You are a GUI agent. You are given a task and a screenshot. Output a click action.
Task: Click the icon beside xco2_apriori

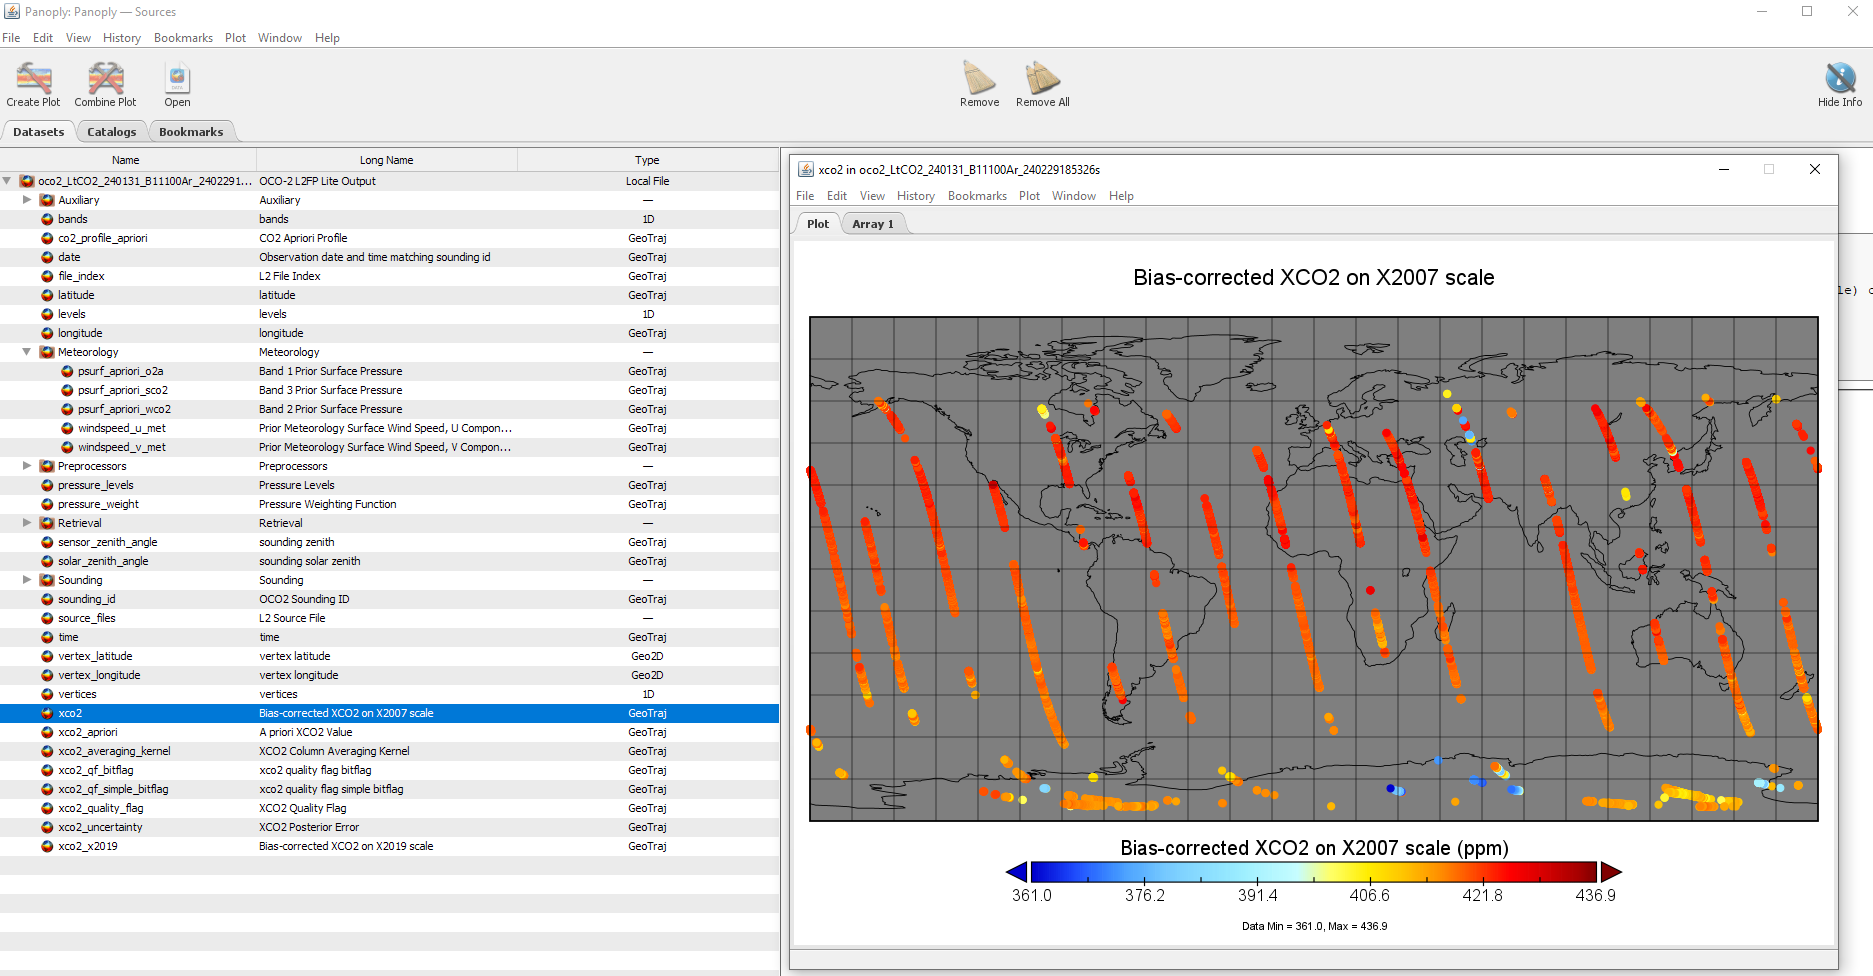(47, 732)
